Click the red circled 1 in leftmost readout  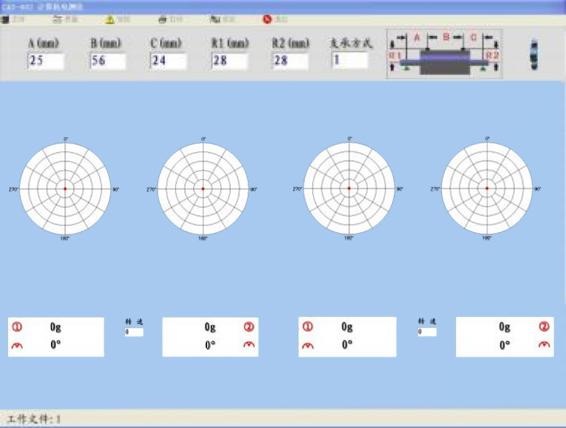click(x=17, y=327)
